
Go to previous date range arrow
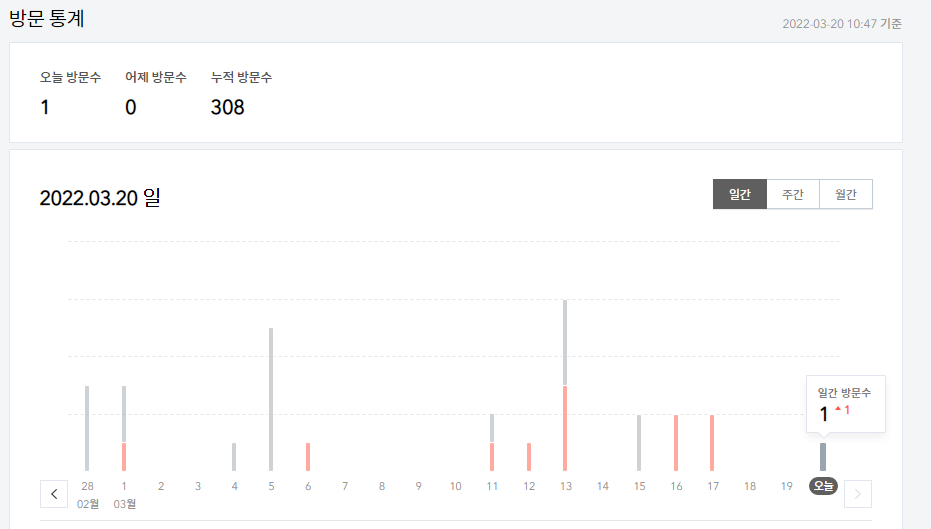54,494
